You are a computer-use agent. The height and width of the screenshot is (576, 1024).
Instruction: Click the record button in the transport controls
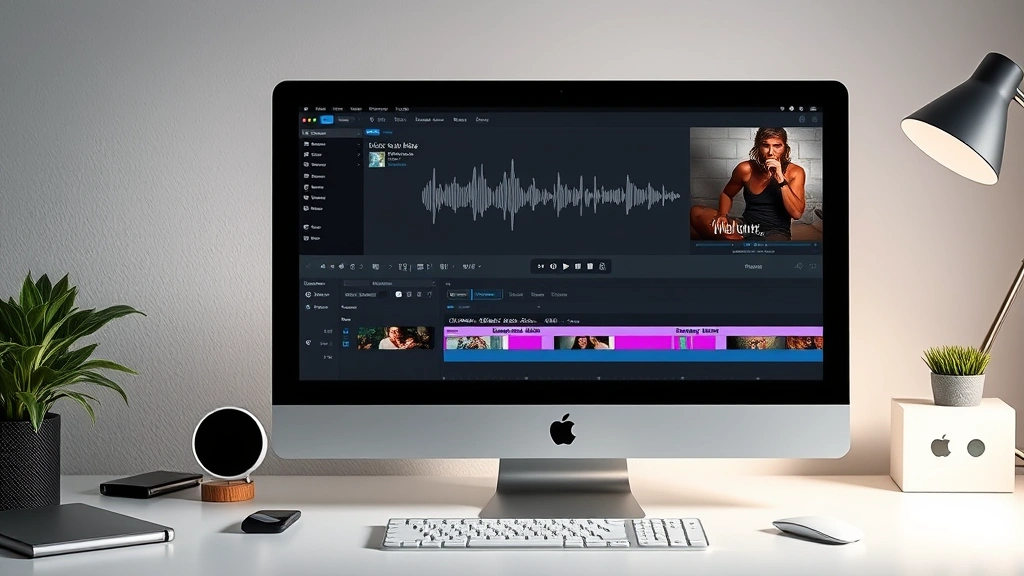pos(551,266)
